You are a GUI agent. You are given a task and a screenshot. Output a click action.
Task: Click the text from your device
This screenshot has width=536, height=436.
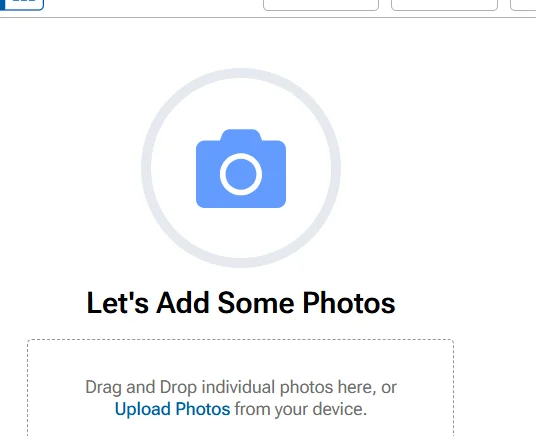301,409
